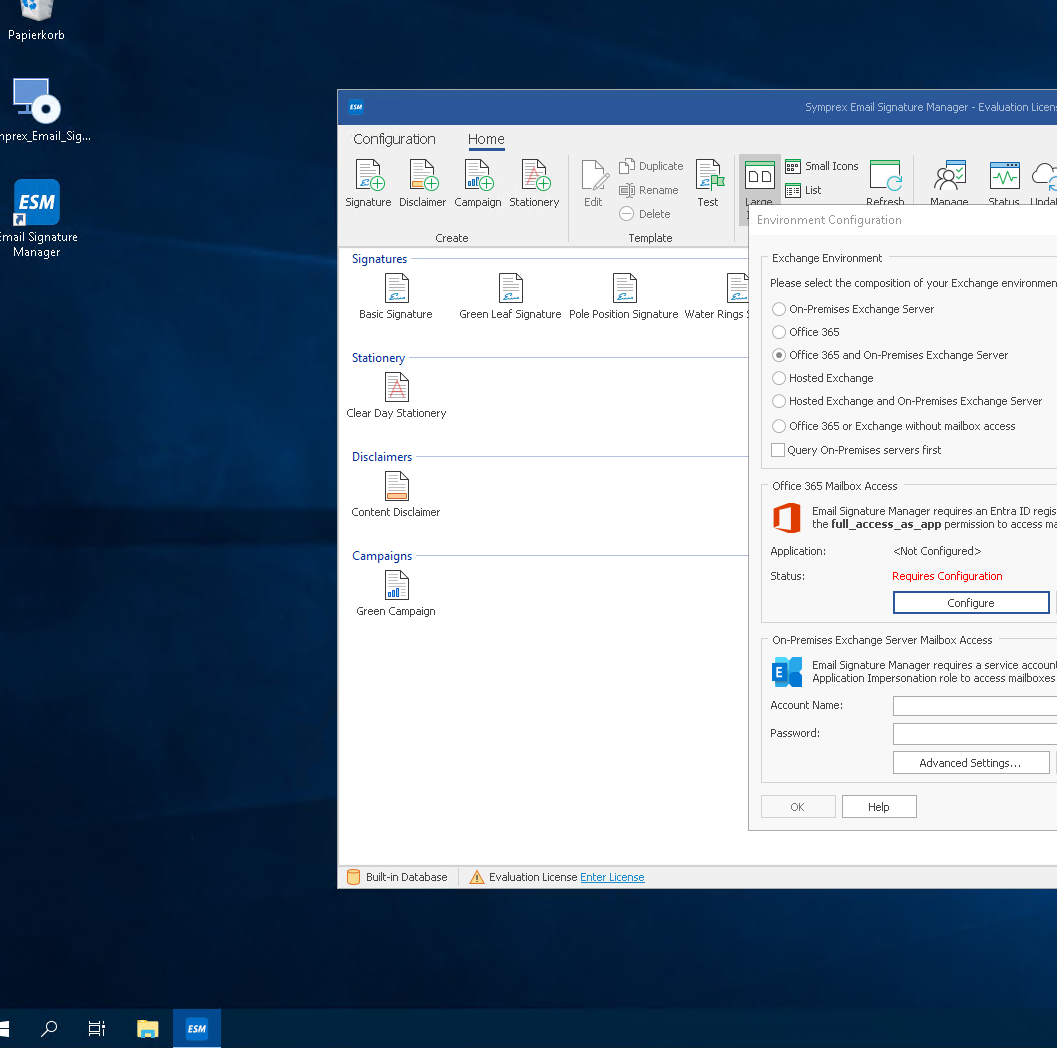The image size is (1057, 1048).
Task: Click the Signatures section heading
Action: 380,259
